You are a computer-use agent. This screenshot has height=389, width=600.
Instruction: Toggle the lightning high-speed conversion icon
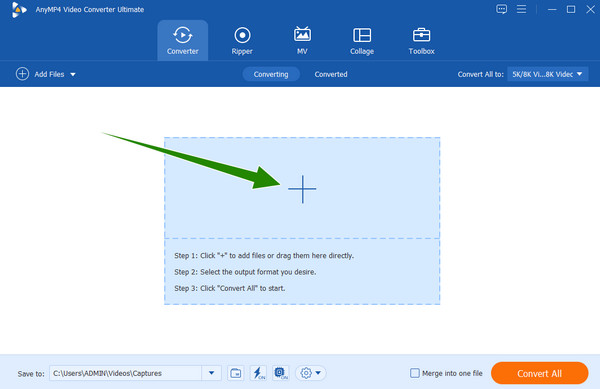[259, 373]
